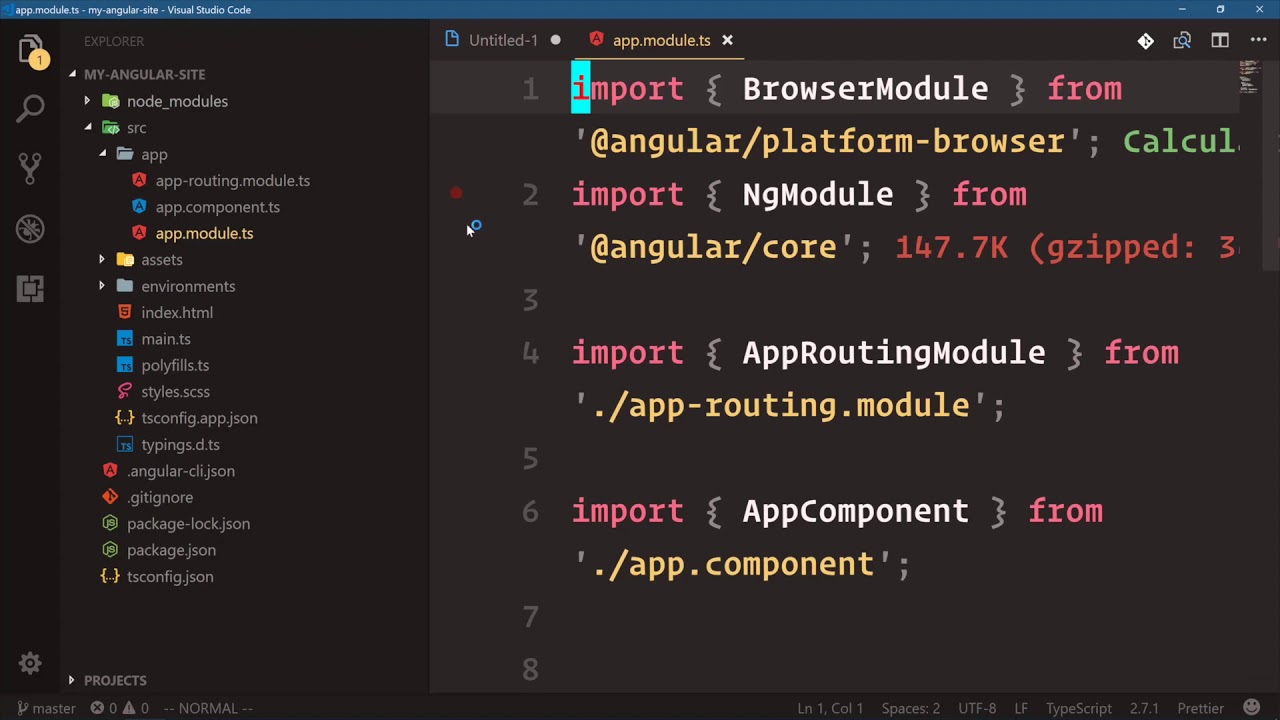Switch to the app.module.ts tab
1280x720 pixels.
tap(661, 40)
